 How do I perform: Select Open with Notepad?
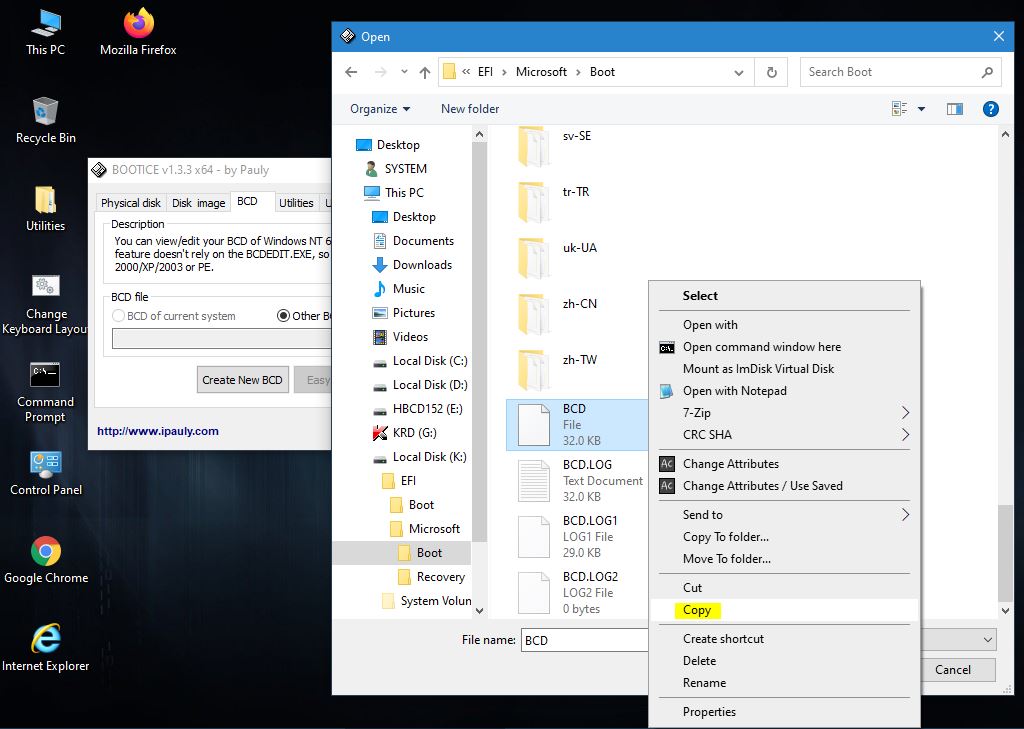[734, 391]
